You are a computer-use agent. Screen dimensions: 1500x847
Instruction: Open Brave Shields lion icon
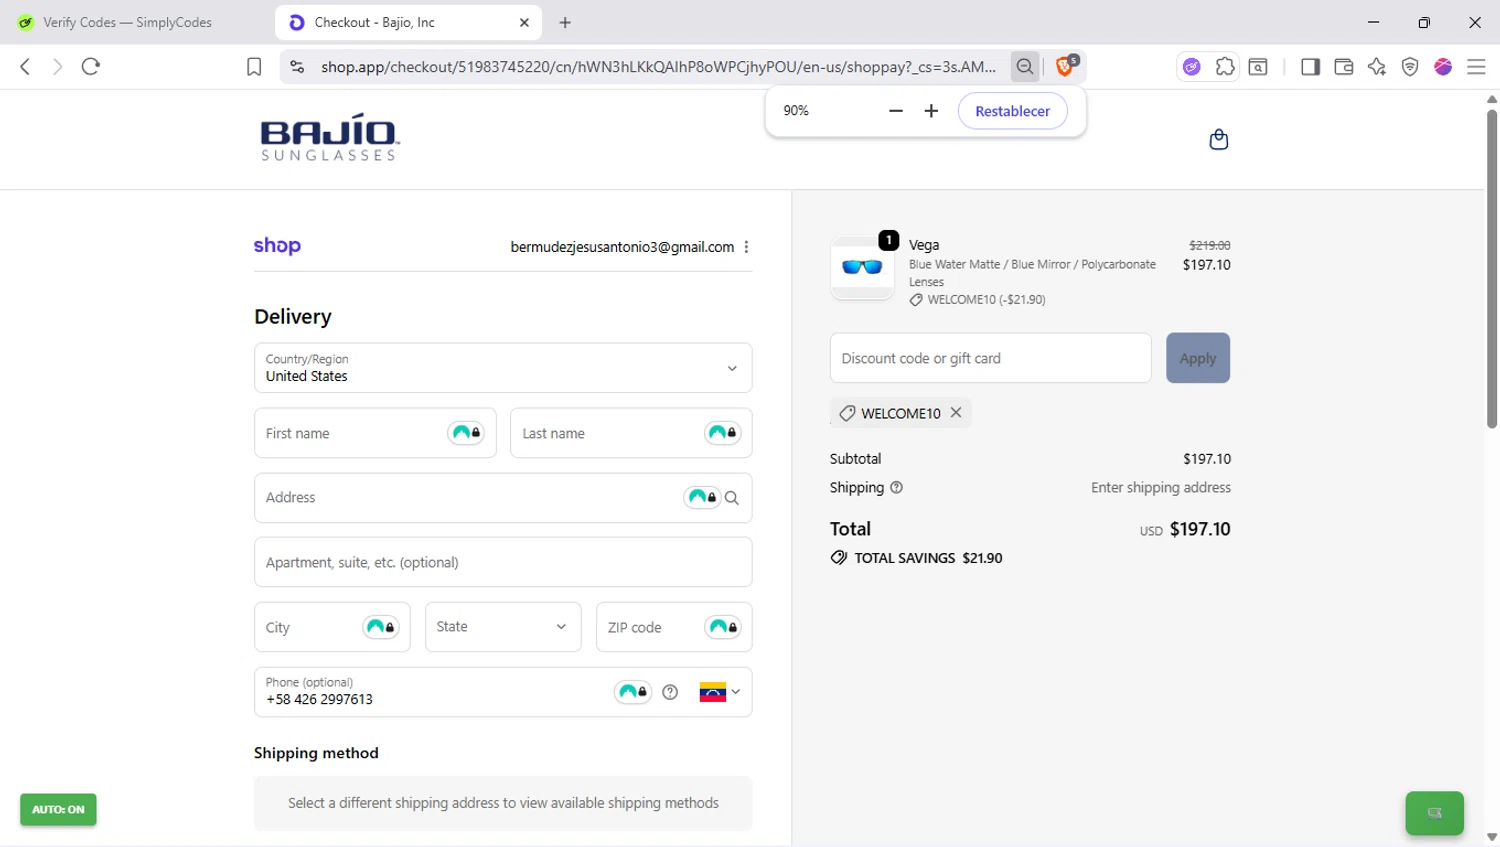[x=1066, y=66]
